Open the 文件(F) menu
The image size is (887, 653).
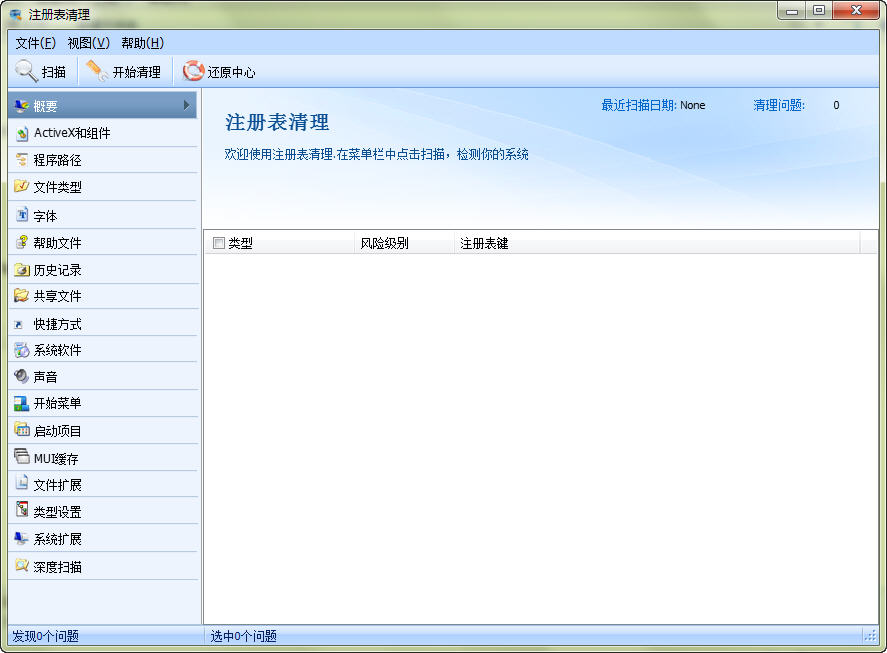[x=36, y=43]
